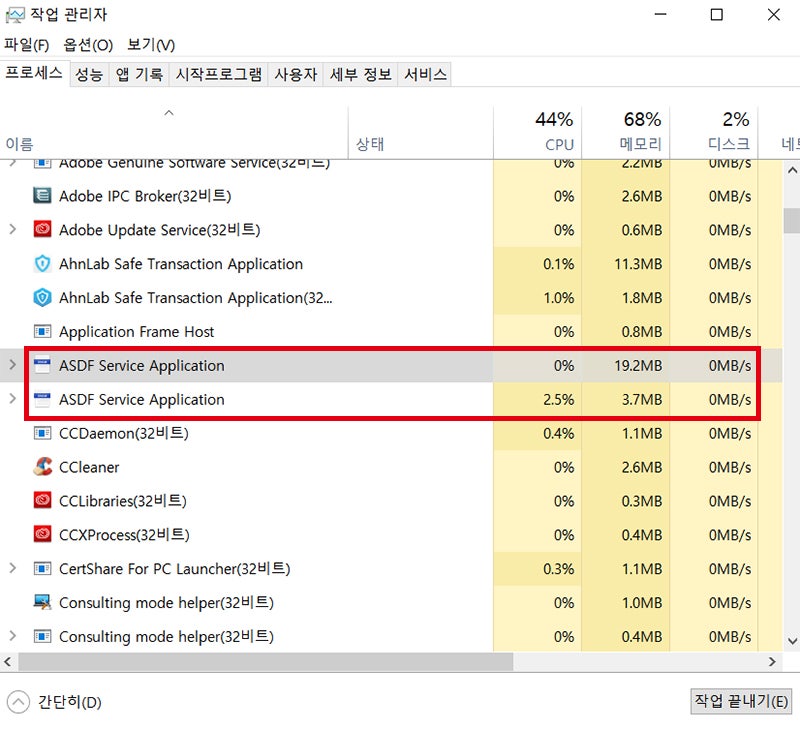Click the CCleaner application icon
800x730 pixels.
pos(43,466)
